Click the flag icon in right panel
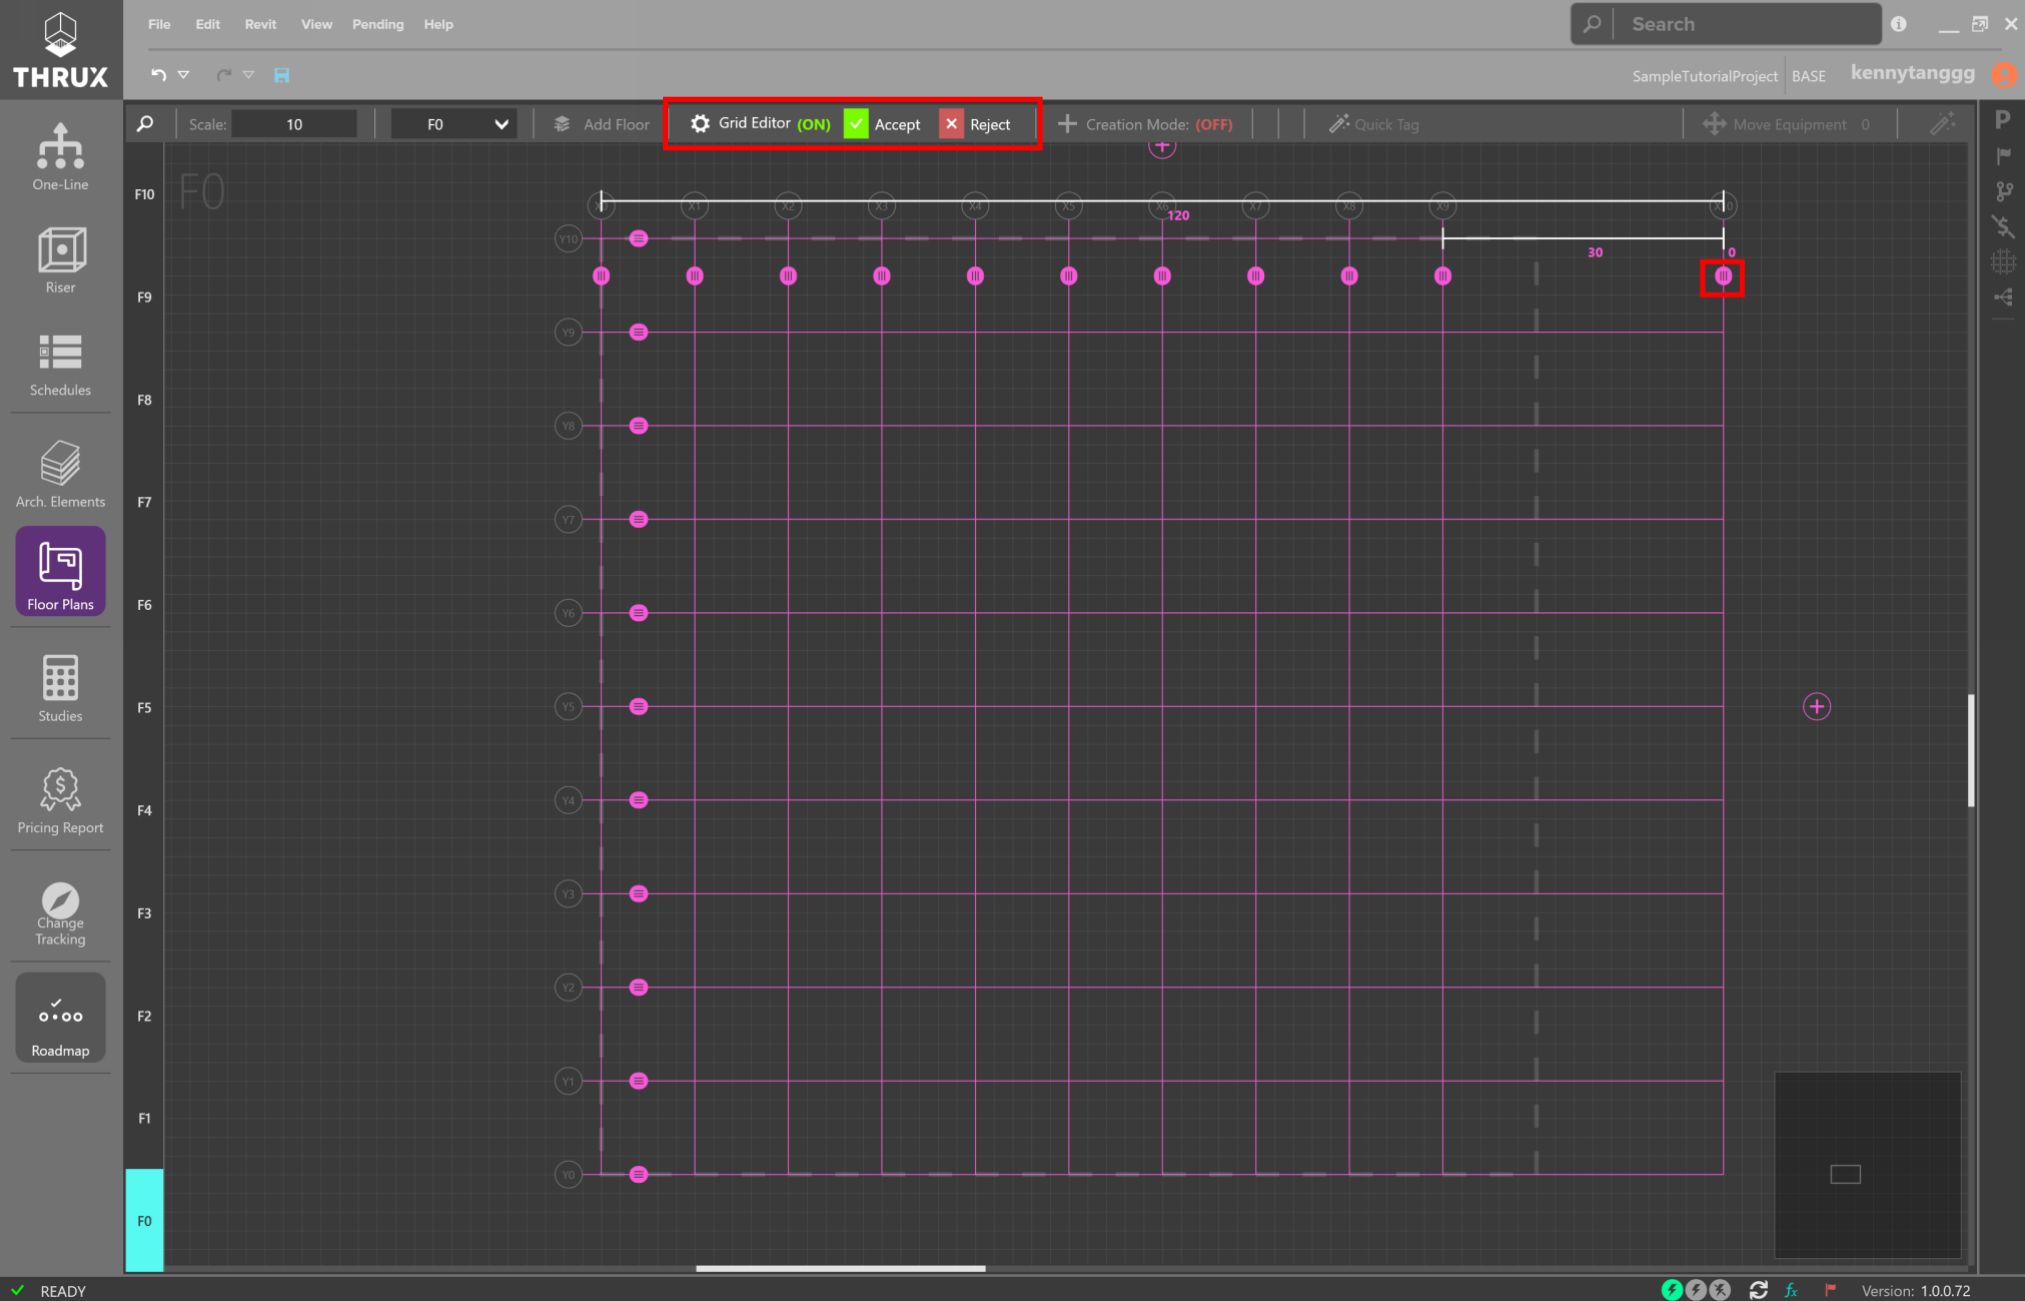2025x1301 pixels. pyautogui.click(x=2003, y=156)
